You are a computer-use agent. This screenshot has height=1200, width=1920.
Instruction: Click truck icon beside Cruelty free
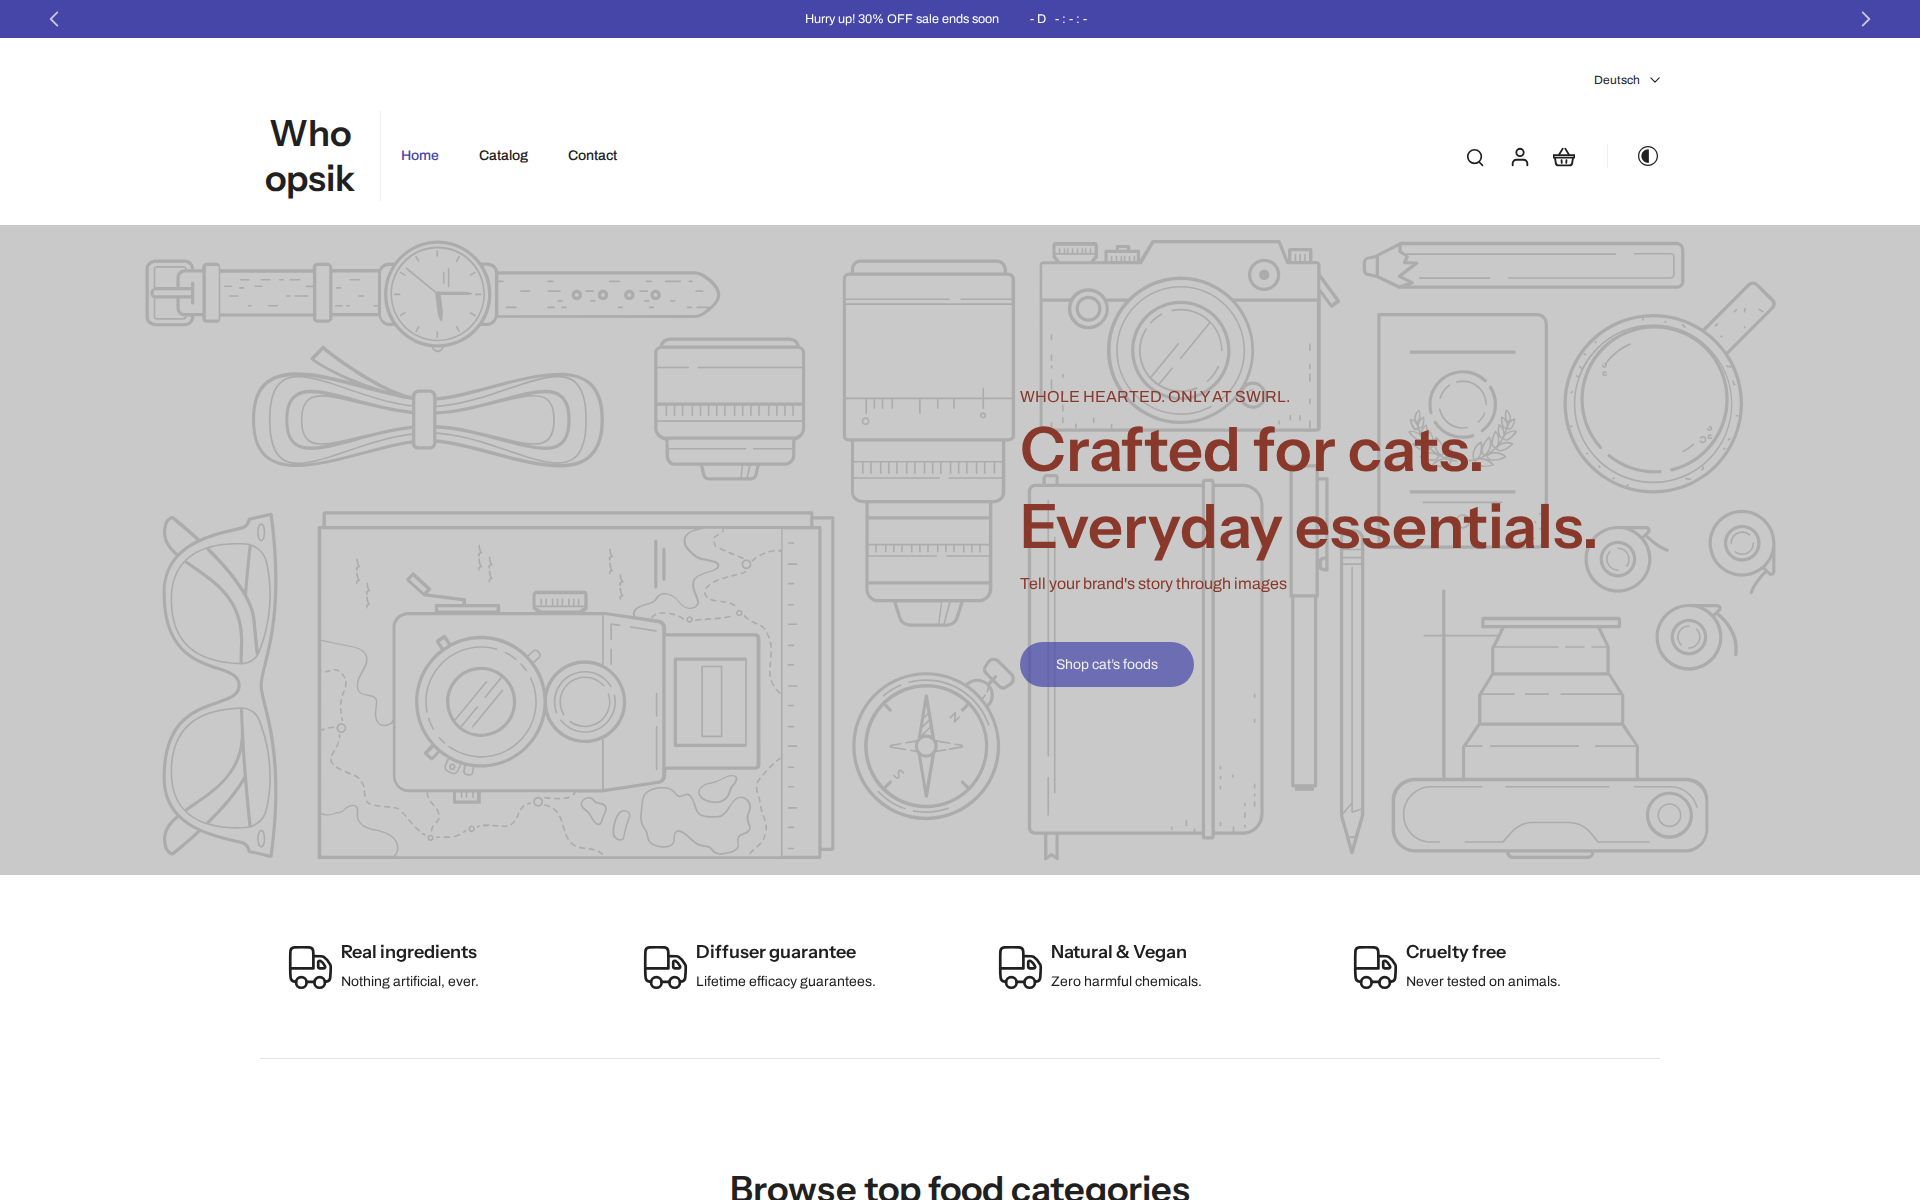(1375, 967)
